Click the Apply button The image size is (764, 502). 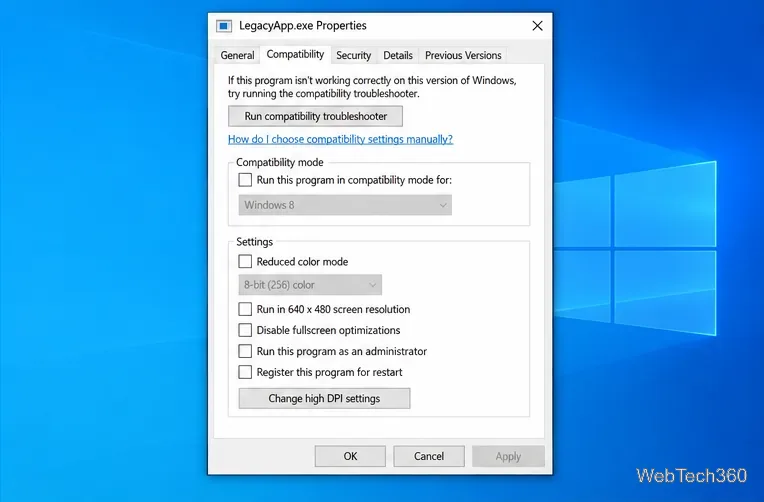508,456
